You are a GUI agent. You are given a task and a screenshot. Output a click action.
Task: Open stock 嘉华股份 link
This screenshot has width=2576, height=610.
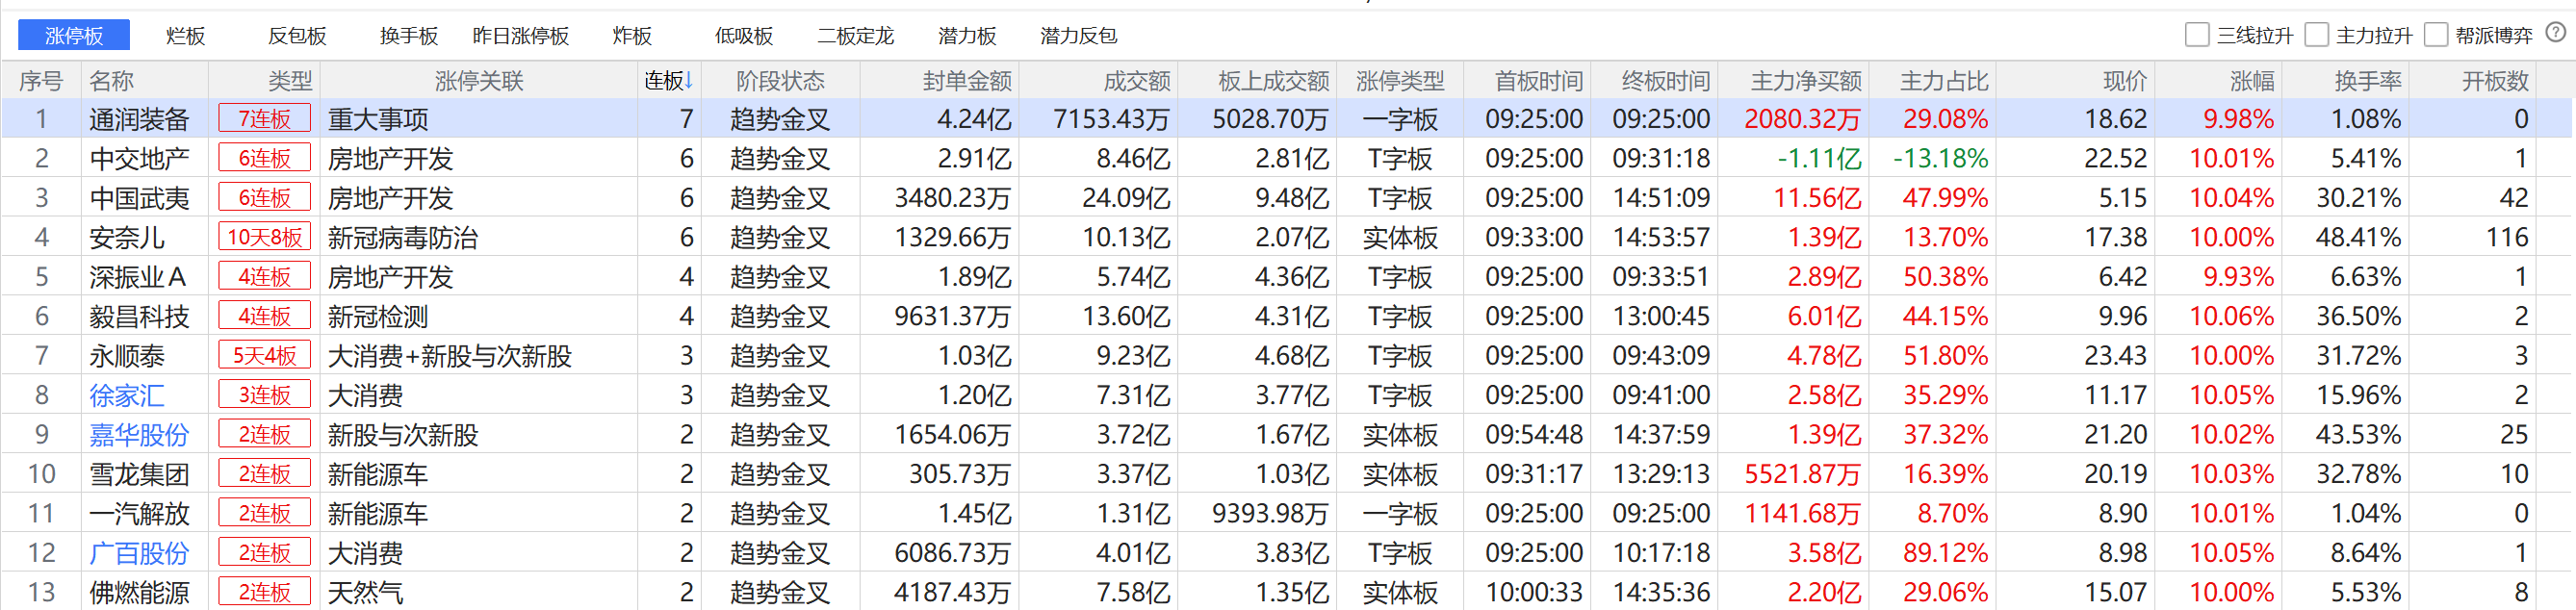139,435
